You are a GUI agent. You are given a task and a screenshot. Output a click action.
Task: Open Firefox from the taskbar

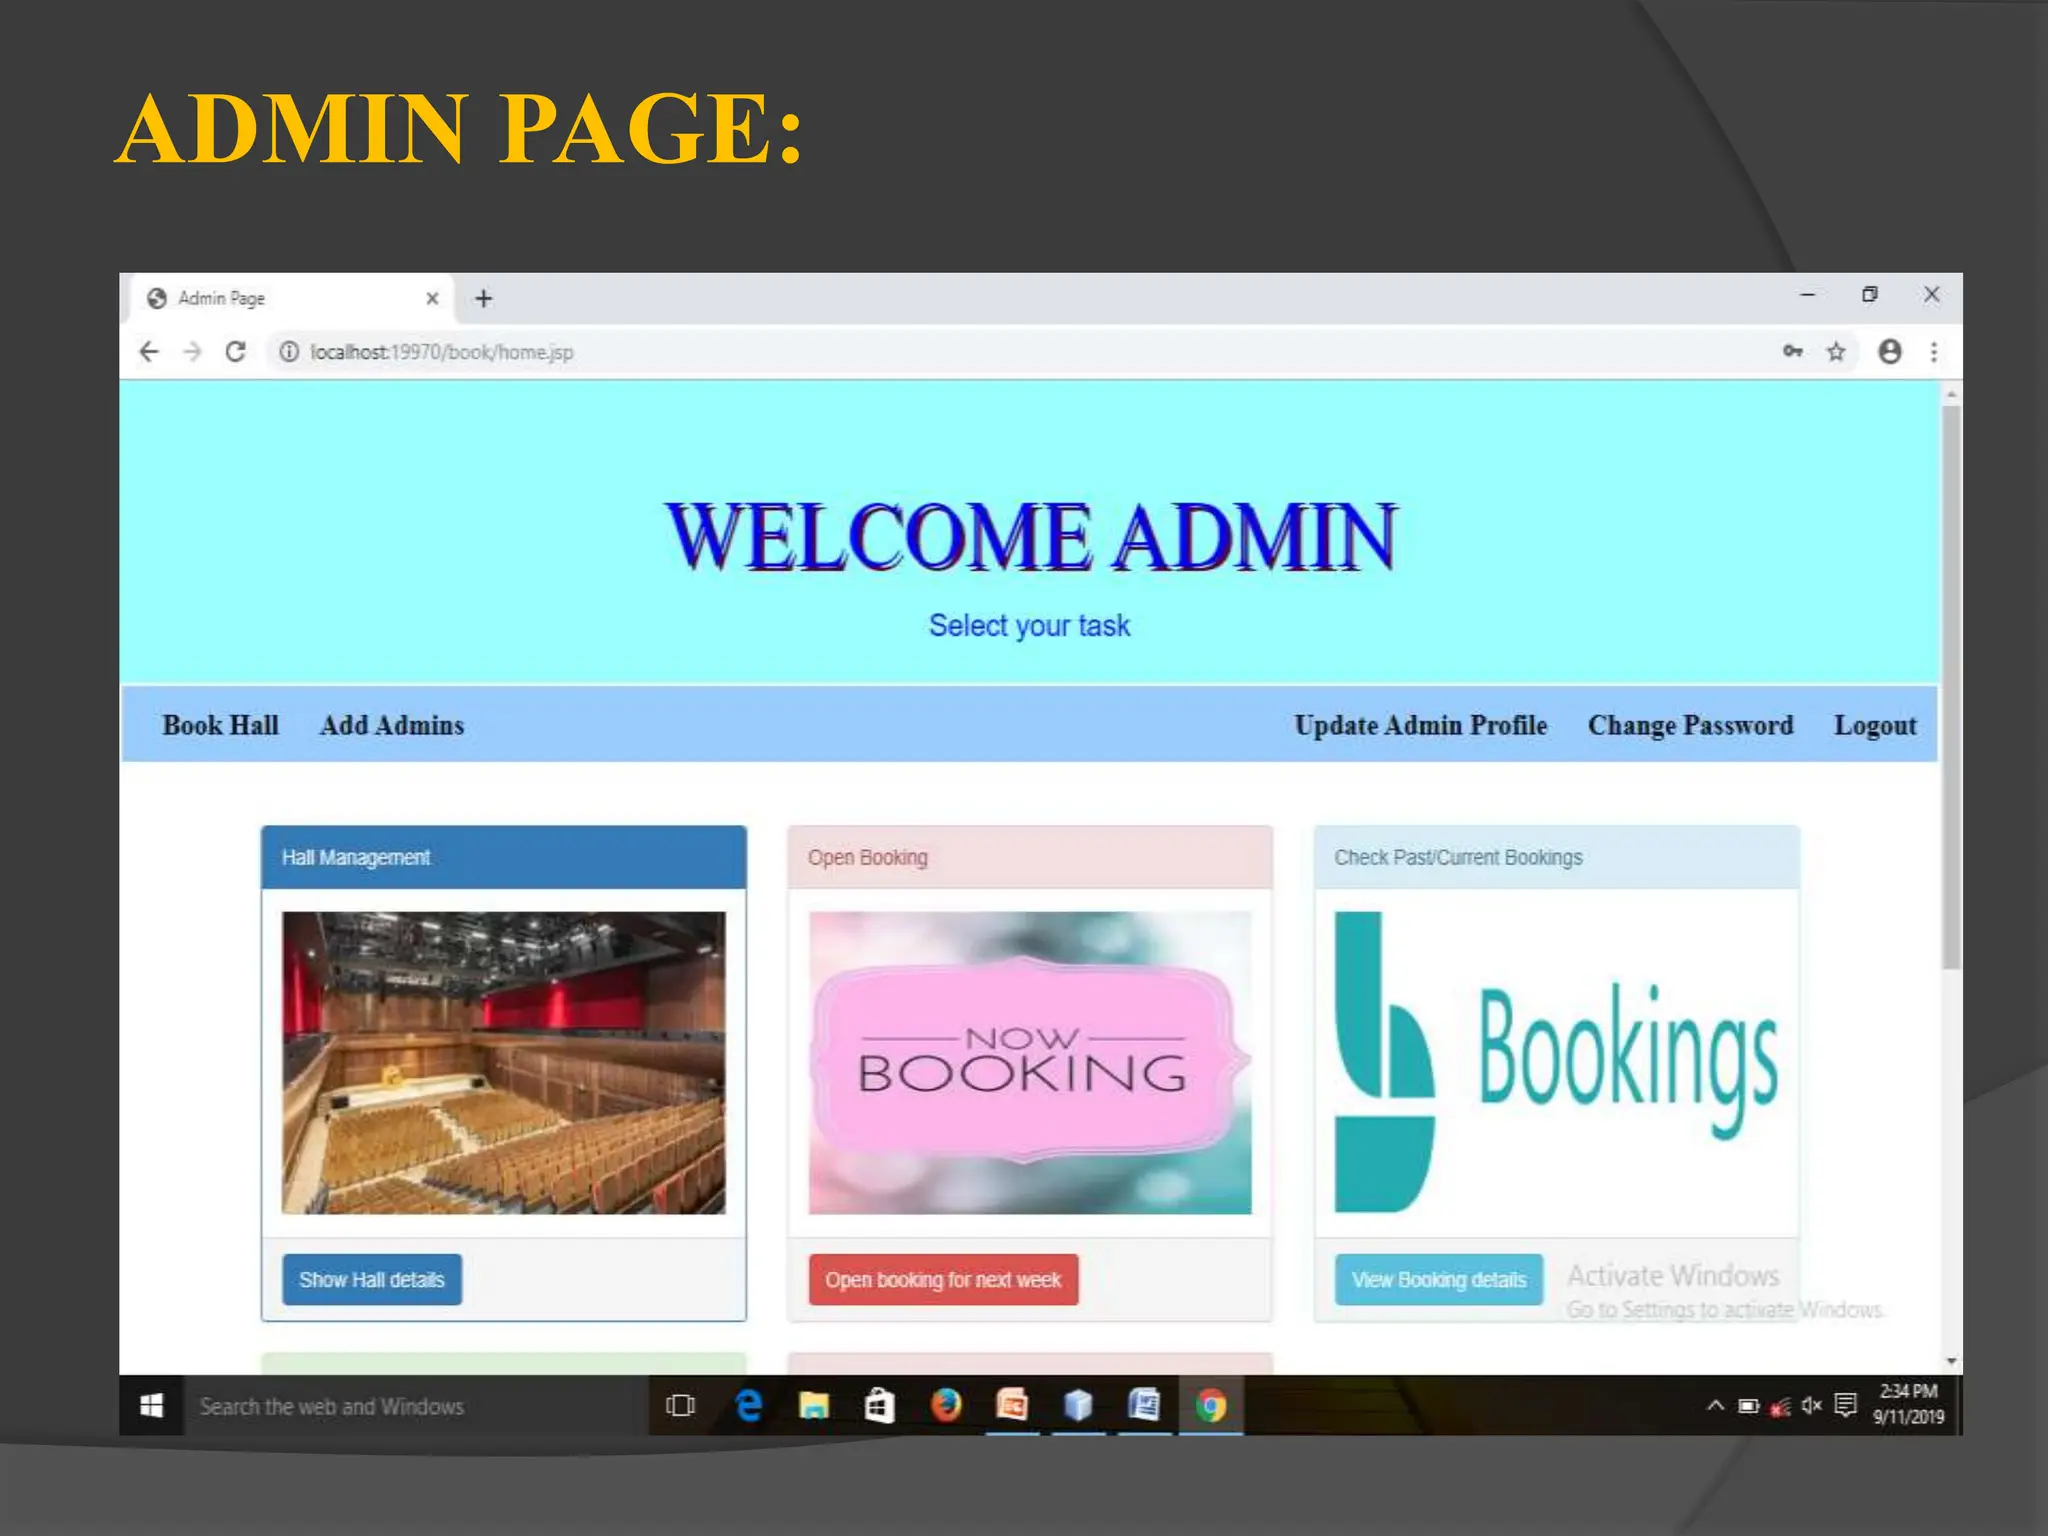click(946, 1406)
